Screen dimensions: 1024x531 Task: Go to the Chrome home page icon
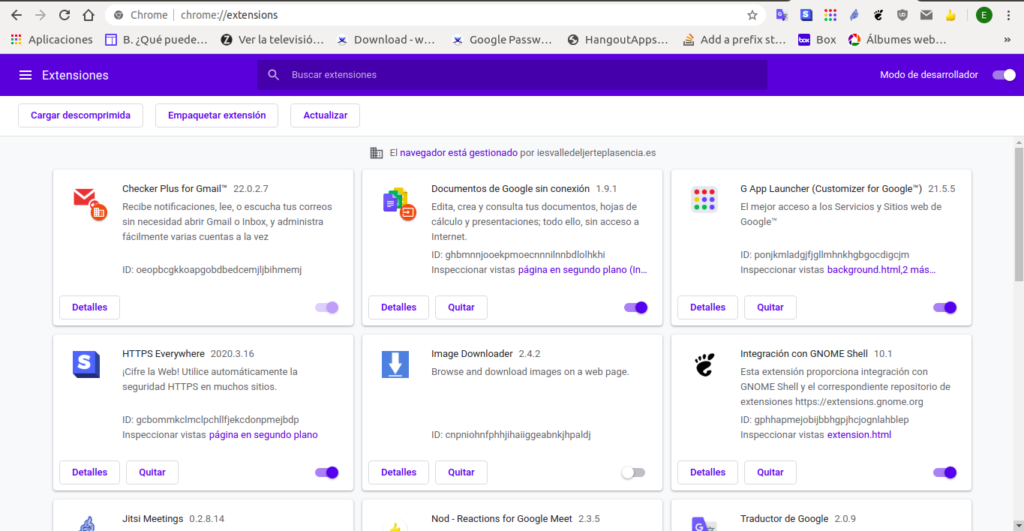coord(88,14)
